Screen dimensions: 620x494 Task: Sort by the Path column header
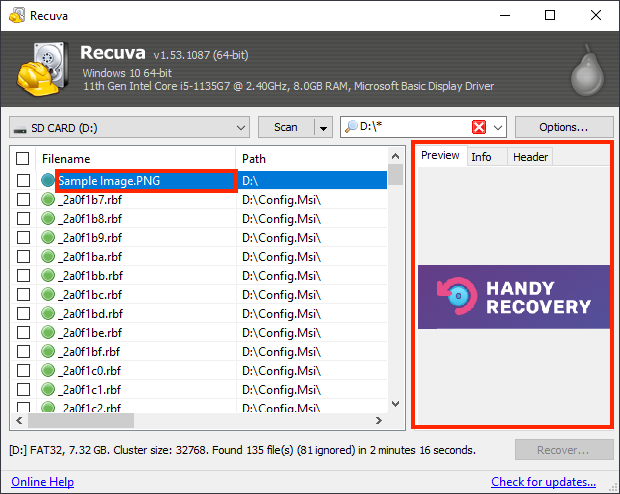312,159
